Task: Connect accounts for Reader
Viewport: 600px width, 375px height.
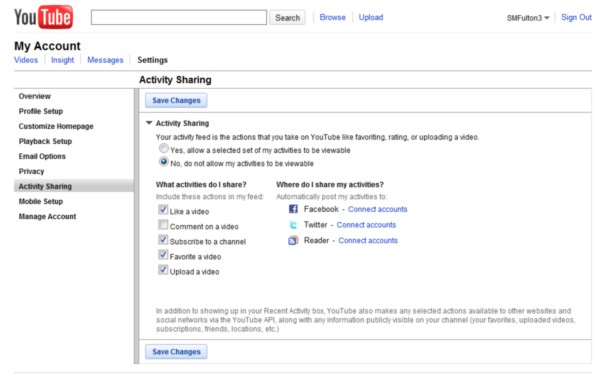Action: point(368,241)
